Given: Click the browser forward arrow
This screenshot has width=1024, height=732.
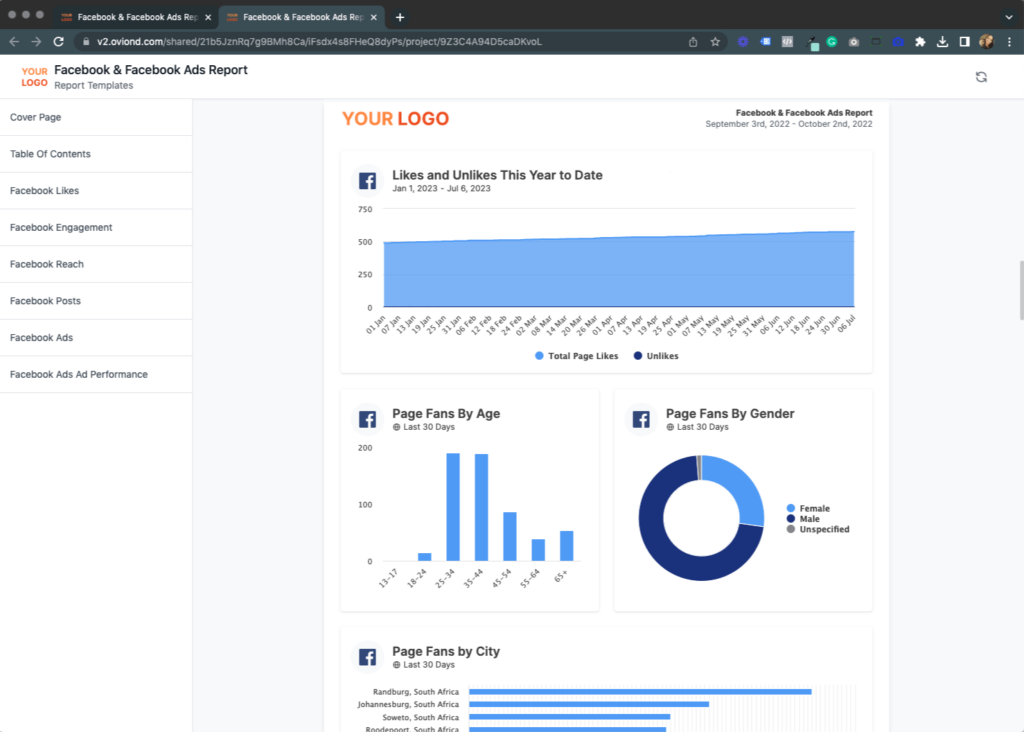Looking at the screenshot, I should 37,42.
